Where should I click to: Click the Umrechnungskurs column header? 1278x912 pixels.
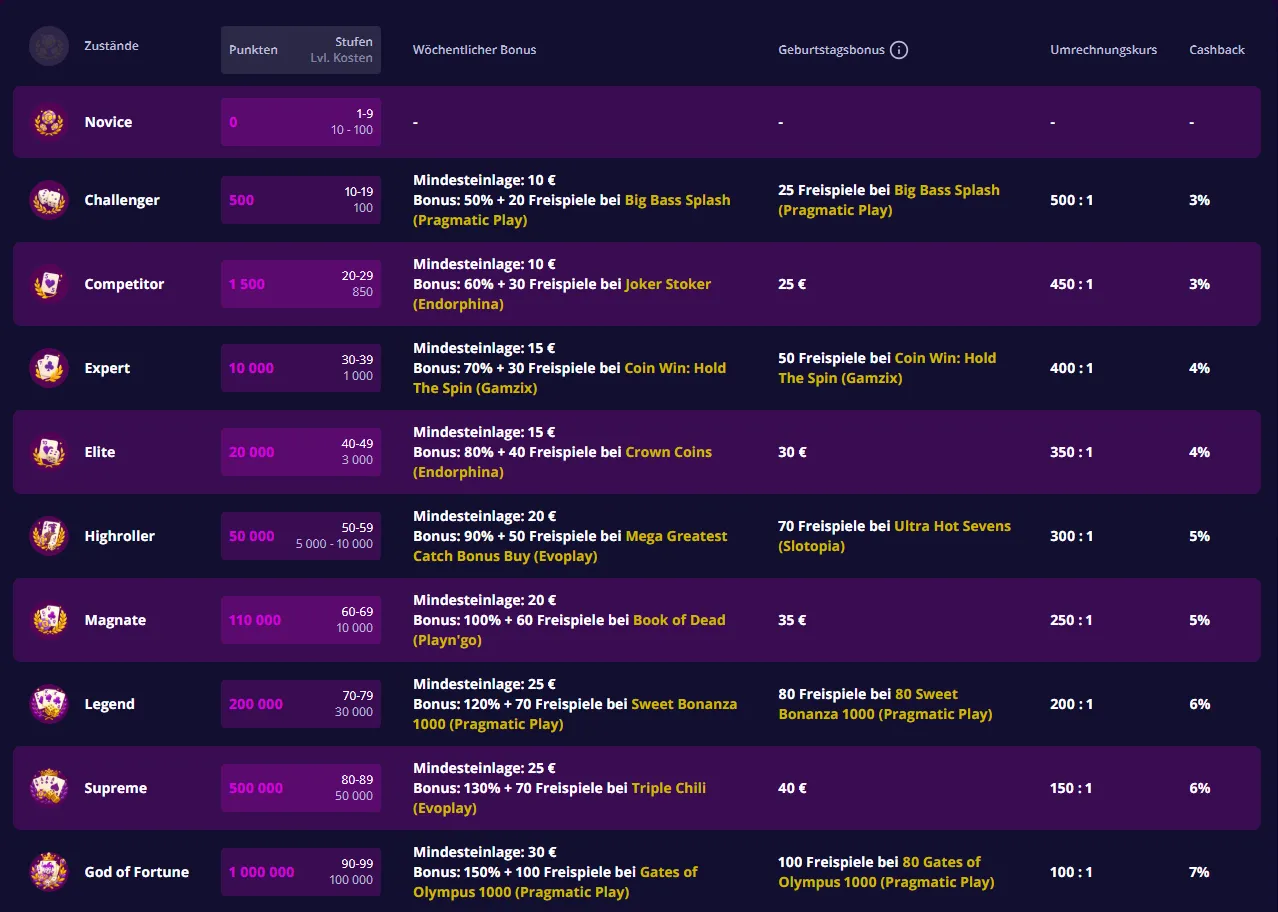pos(1104,50)
